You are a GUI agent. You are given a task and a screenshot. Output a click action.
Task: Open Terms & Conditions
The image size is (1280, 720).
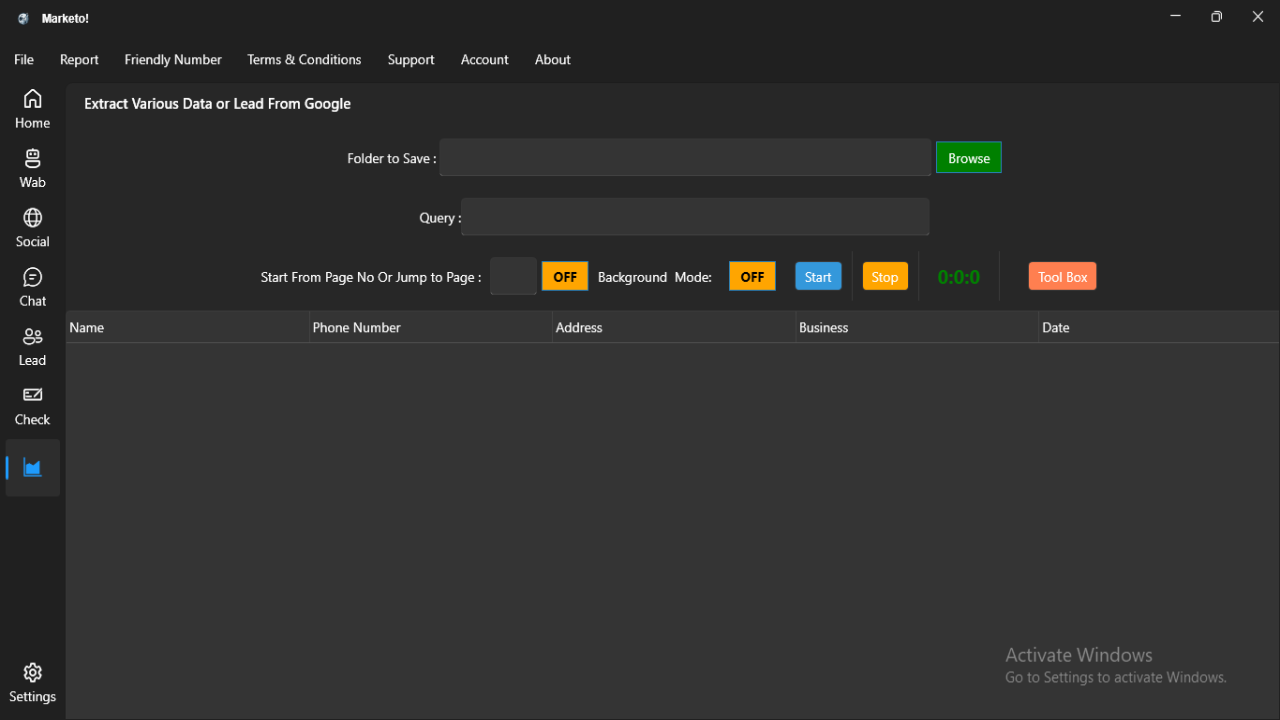click(x=304, y=59)
